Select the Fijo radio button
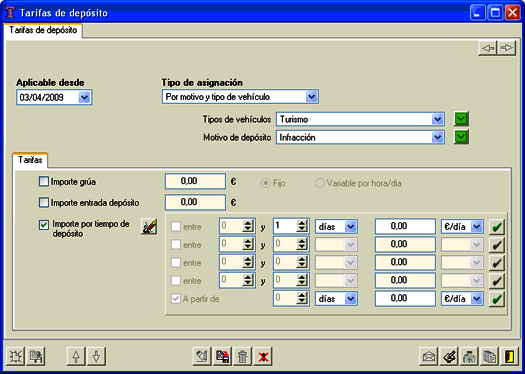The height and width of the screenshot is (374, 525). 266,183
